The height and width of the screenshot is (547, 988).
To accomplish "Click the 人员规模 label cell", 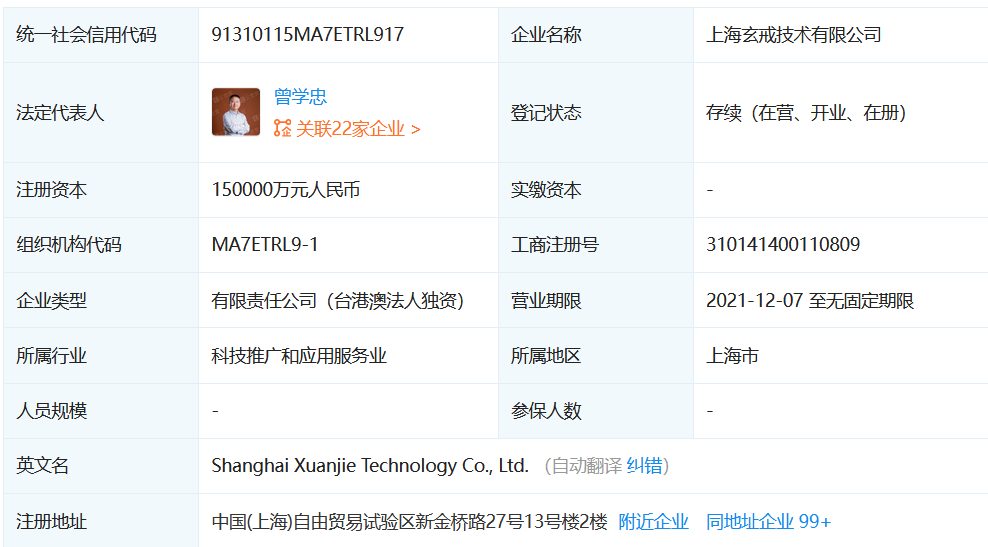I will point(101,411).
